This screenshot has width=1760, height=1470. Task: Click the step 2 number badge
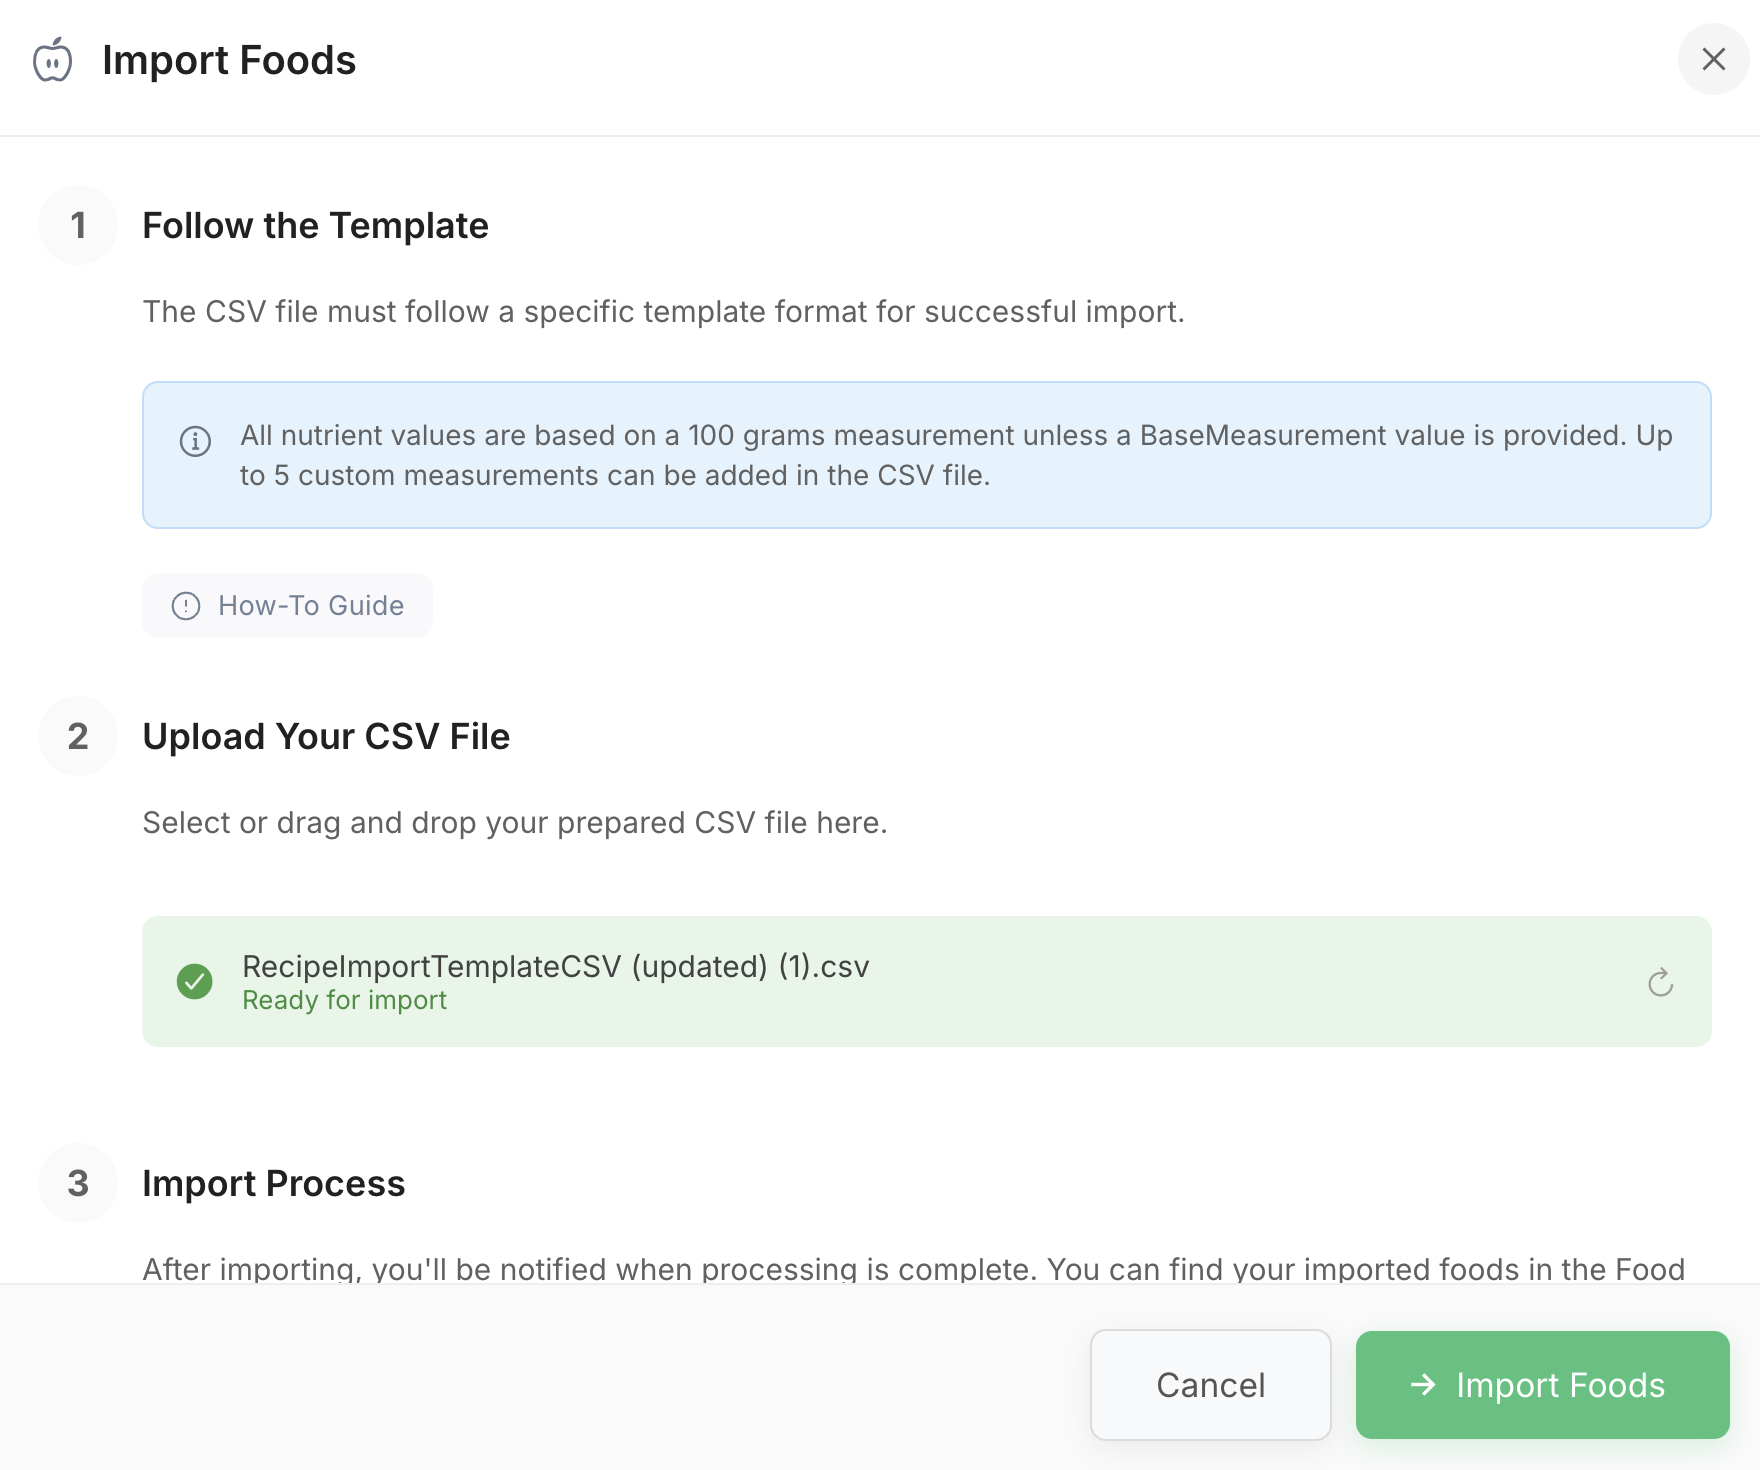[x=78, y=737]
